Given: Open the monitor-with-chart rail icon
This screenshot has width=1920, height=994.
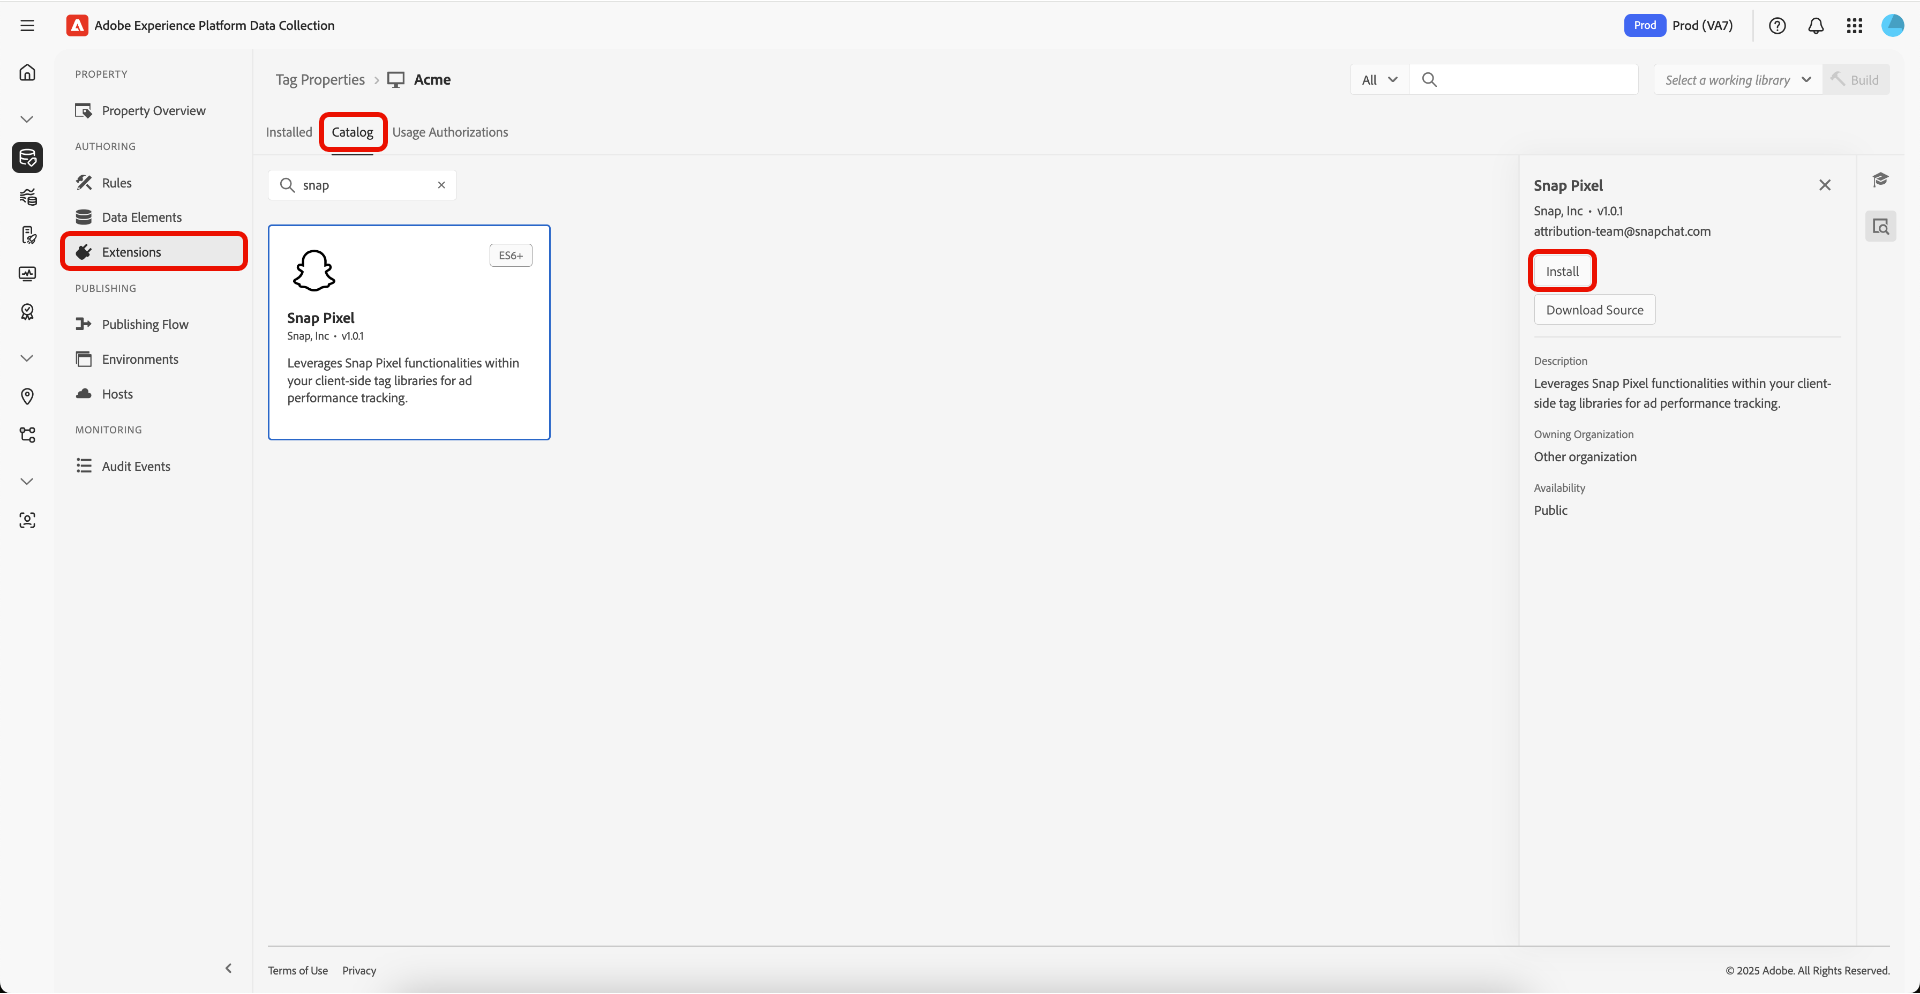Looking at the screenshot, I should click(27, 274).
